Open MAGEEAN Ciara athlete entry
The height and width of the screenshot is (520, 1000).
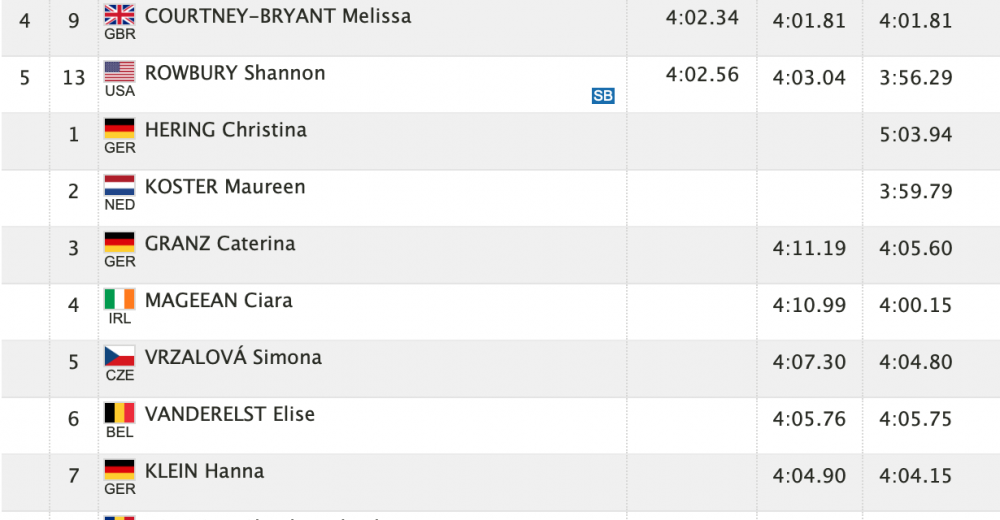pyautogui.click(x=219, y=300)
